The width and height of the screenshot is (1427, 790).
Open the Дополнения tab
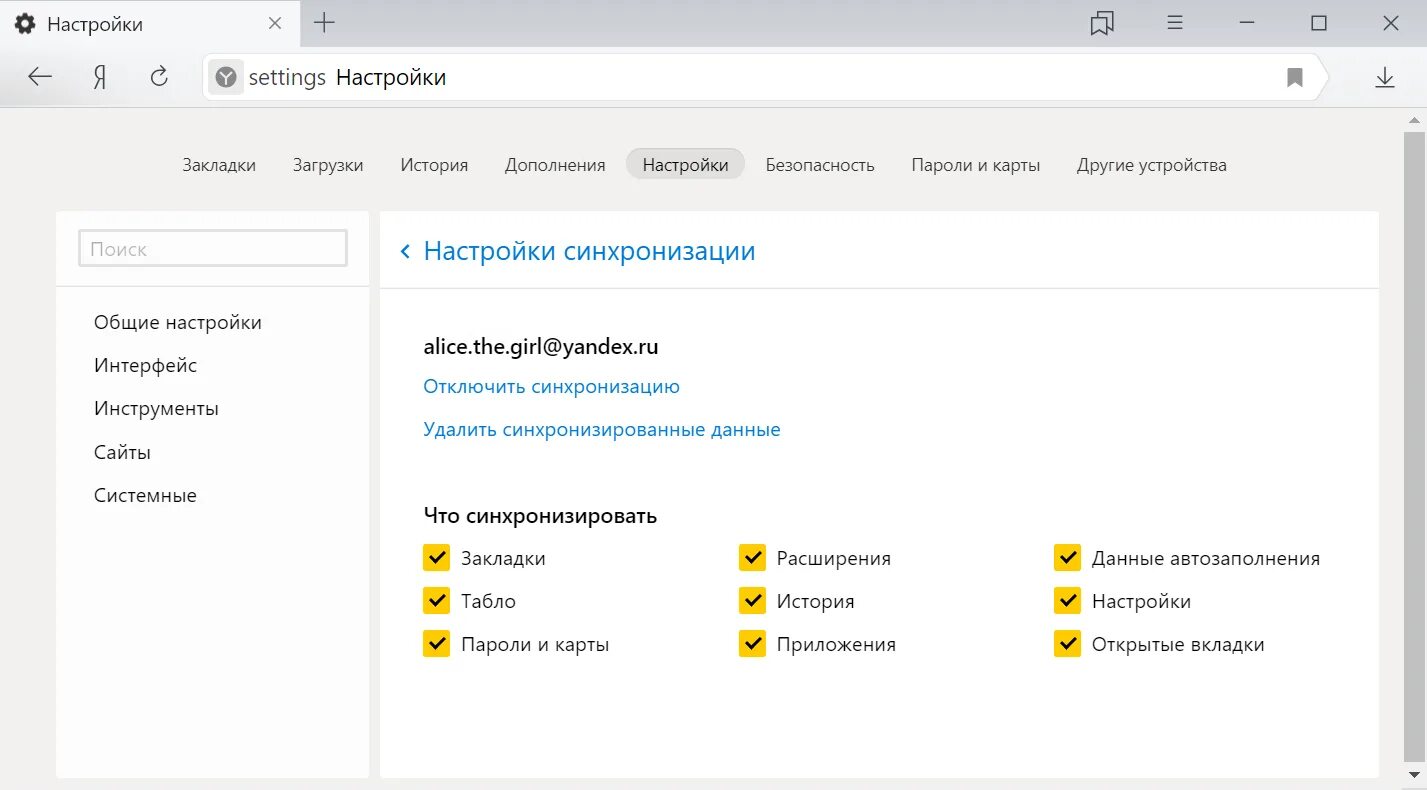[x=555, y=165]
